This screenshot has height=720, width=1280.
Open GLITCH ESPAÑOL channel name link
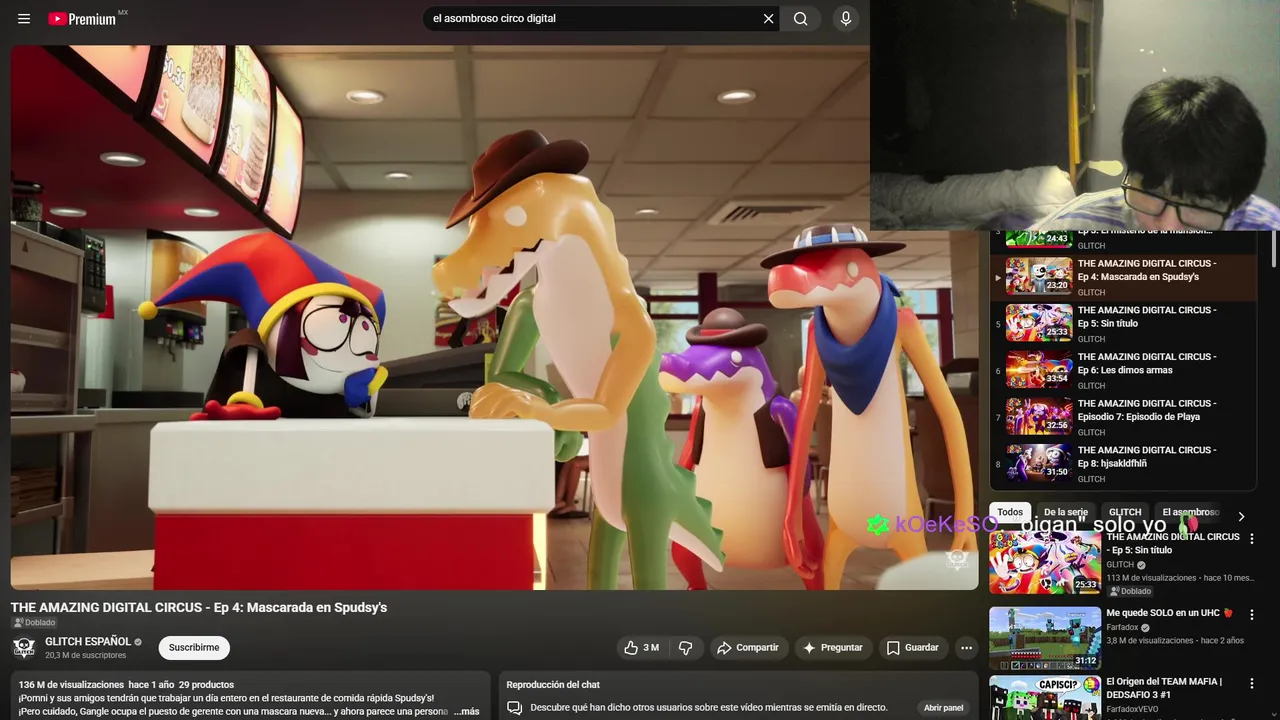[x=88, y=641]
